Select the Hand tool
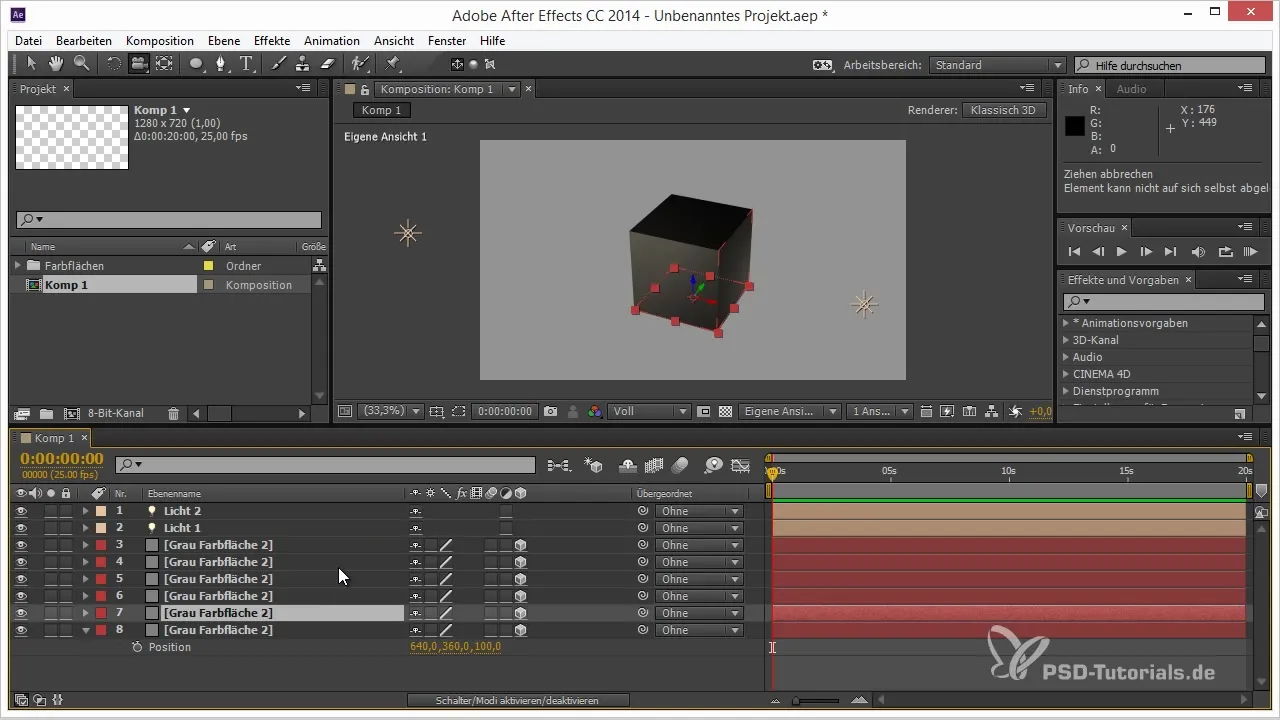 coord(56,64)
